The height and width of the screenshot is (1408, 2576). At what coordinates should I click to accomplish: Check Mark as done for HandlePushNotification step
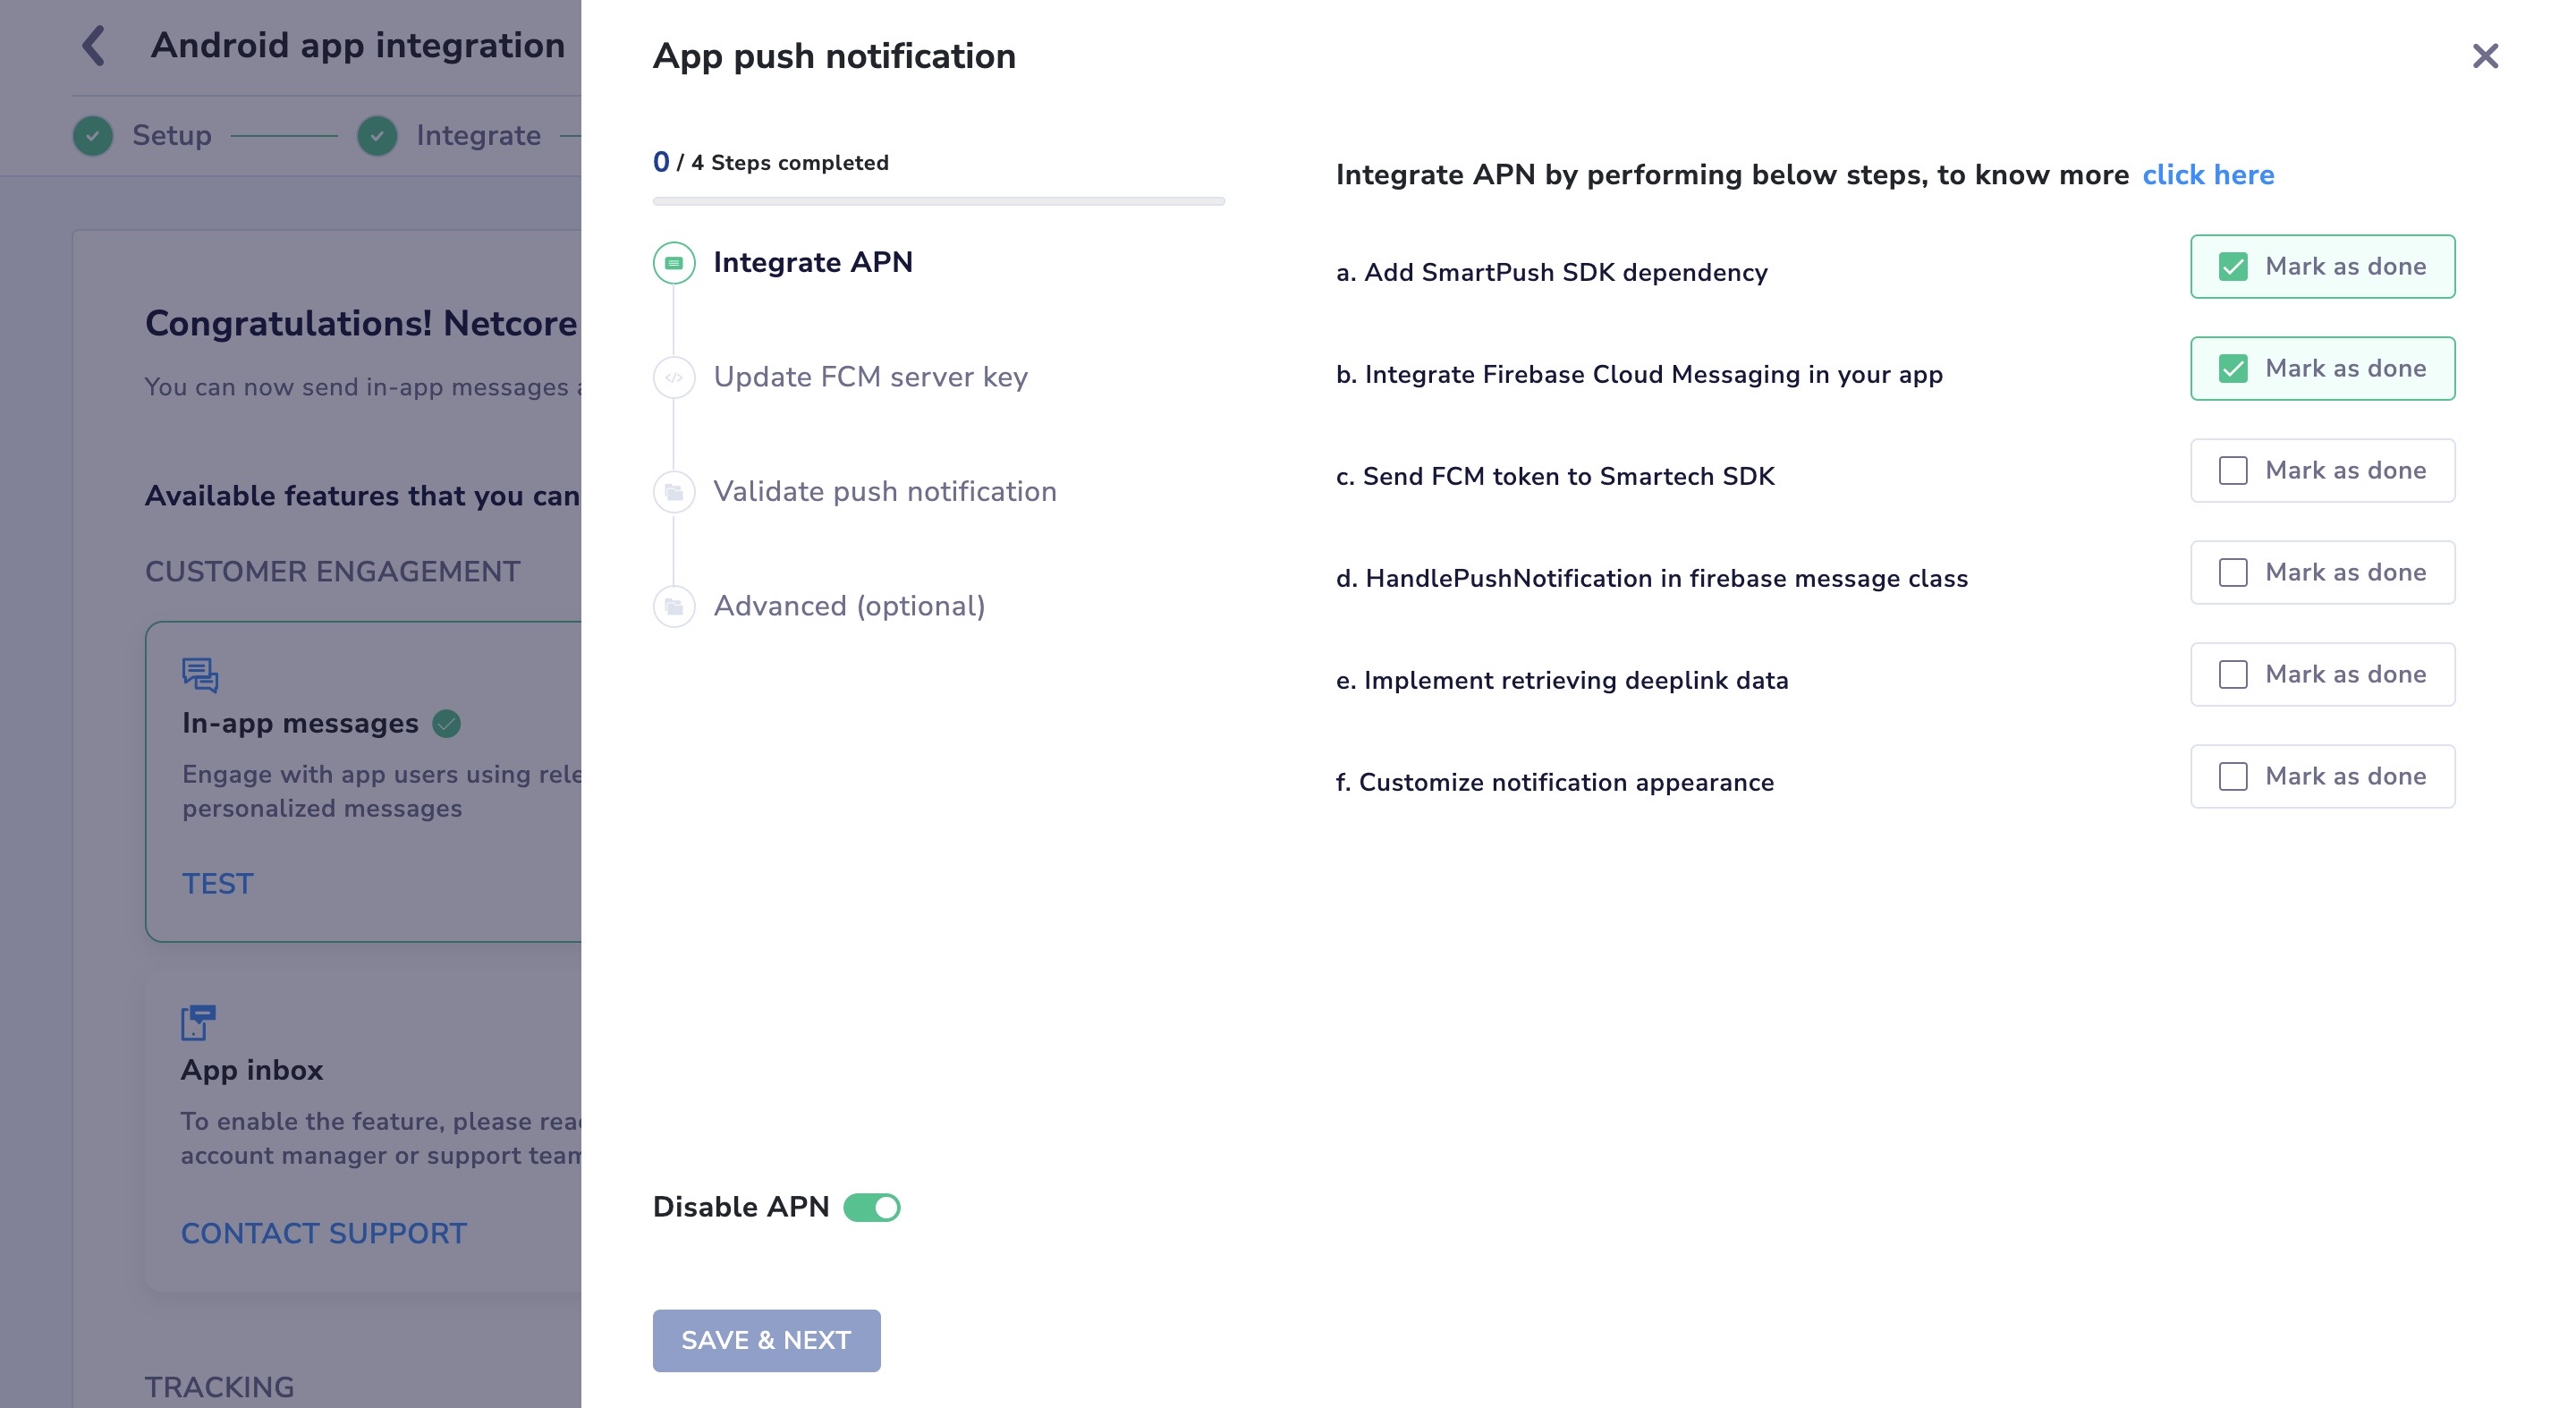coord(2232,573)
